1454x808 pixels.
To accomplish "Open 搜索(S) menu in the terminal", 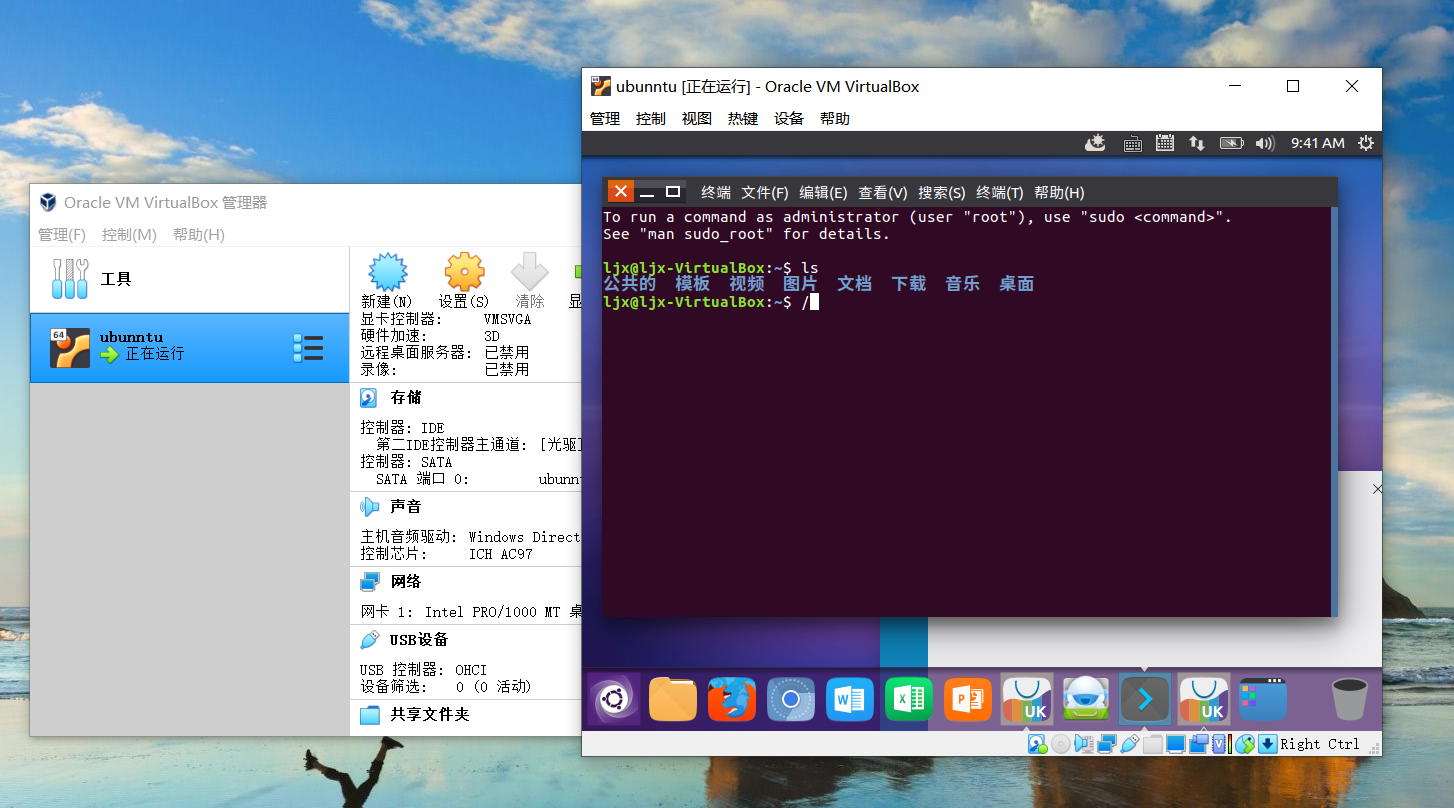I will [942, 192].
